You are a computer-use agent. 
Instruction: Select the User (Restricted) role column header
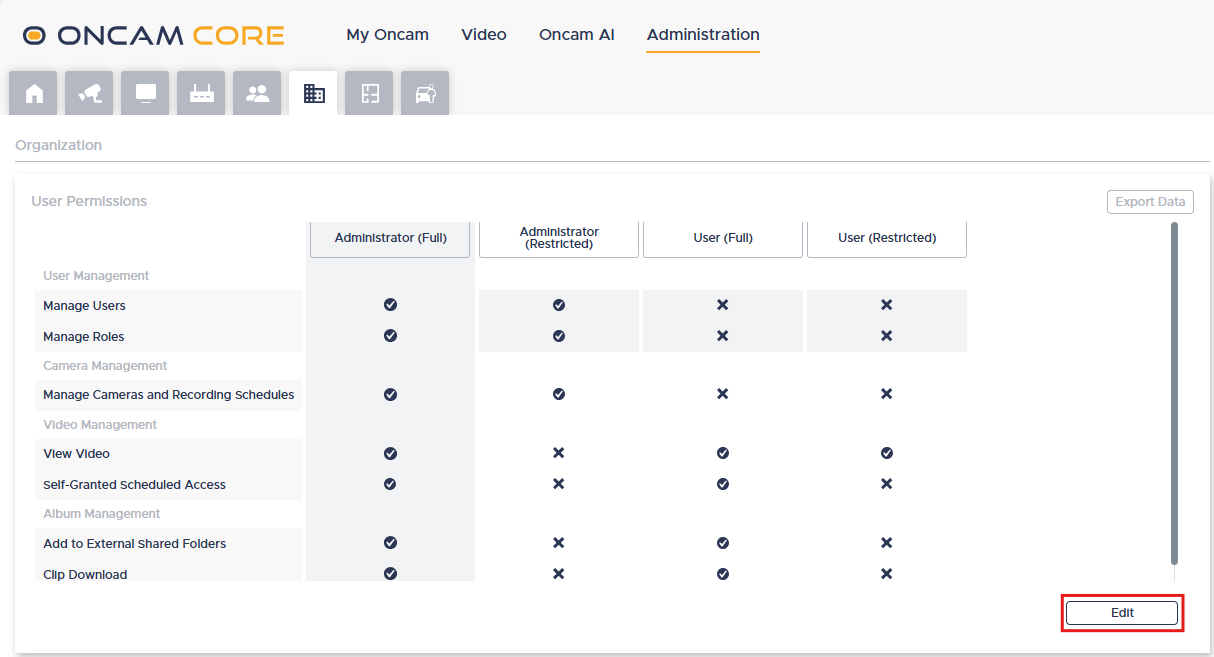point(887,238)
